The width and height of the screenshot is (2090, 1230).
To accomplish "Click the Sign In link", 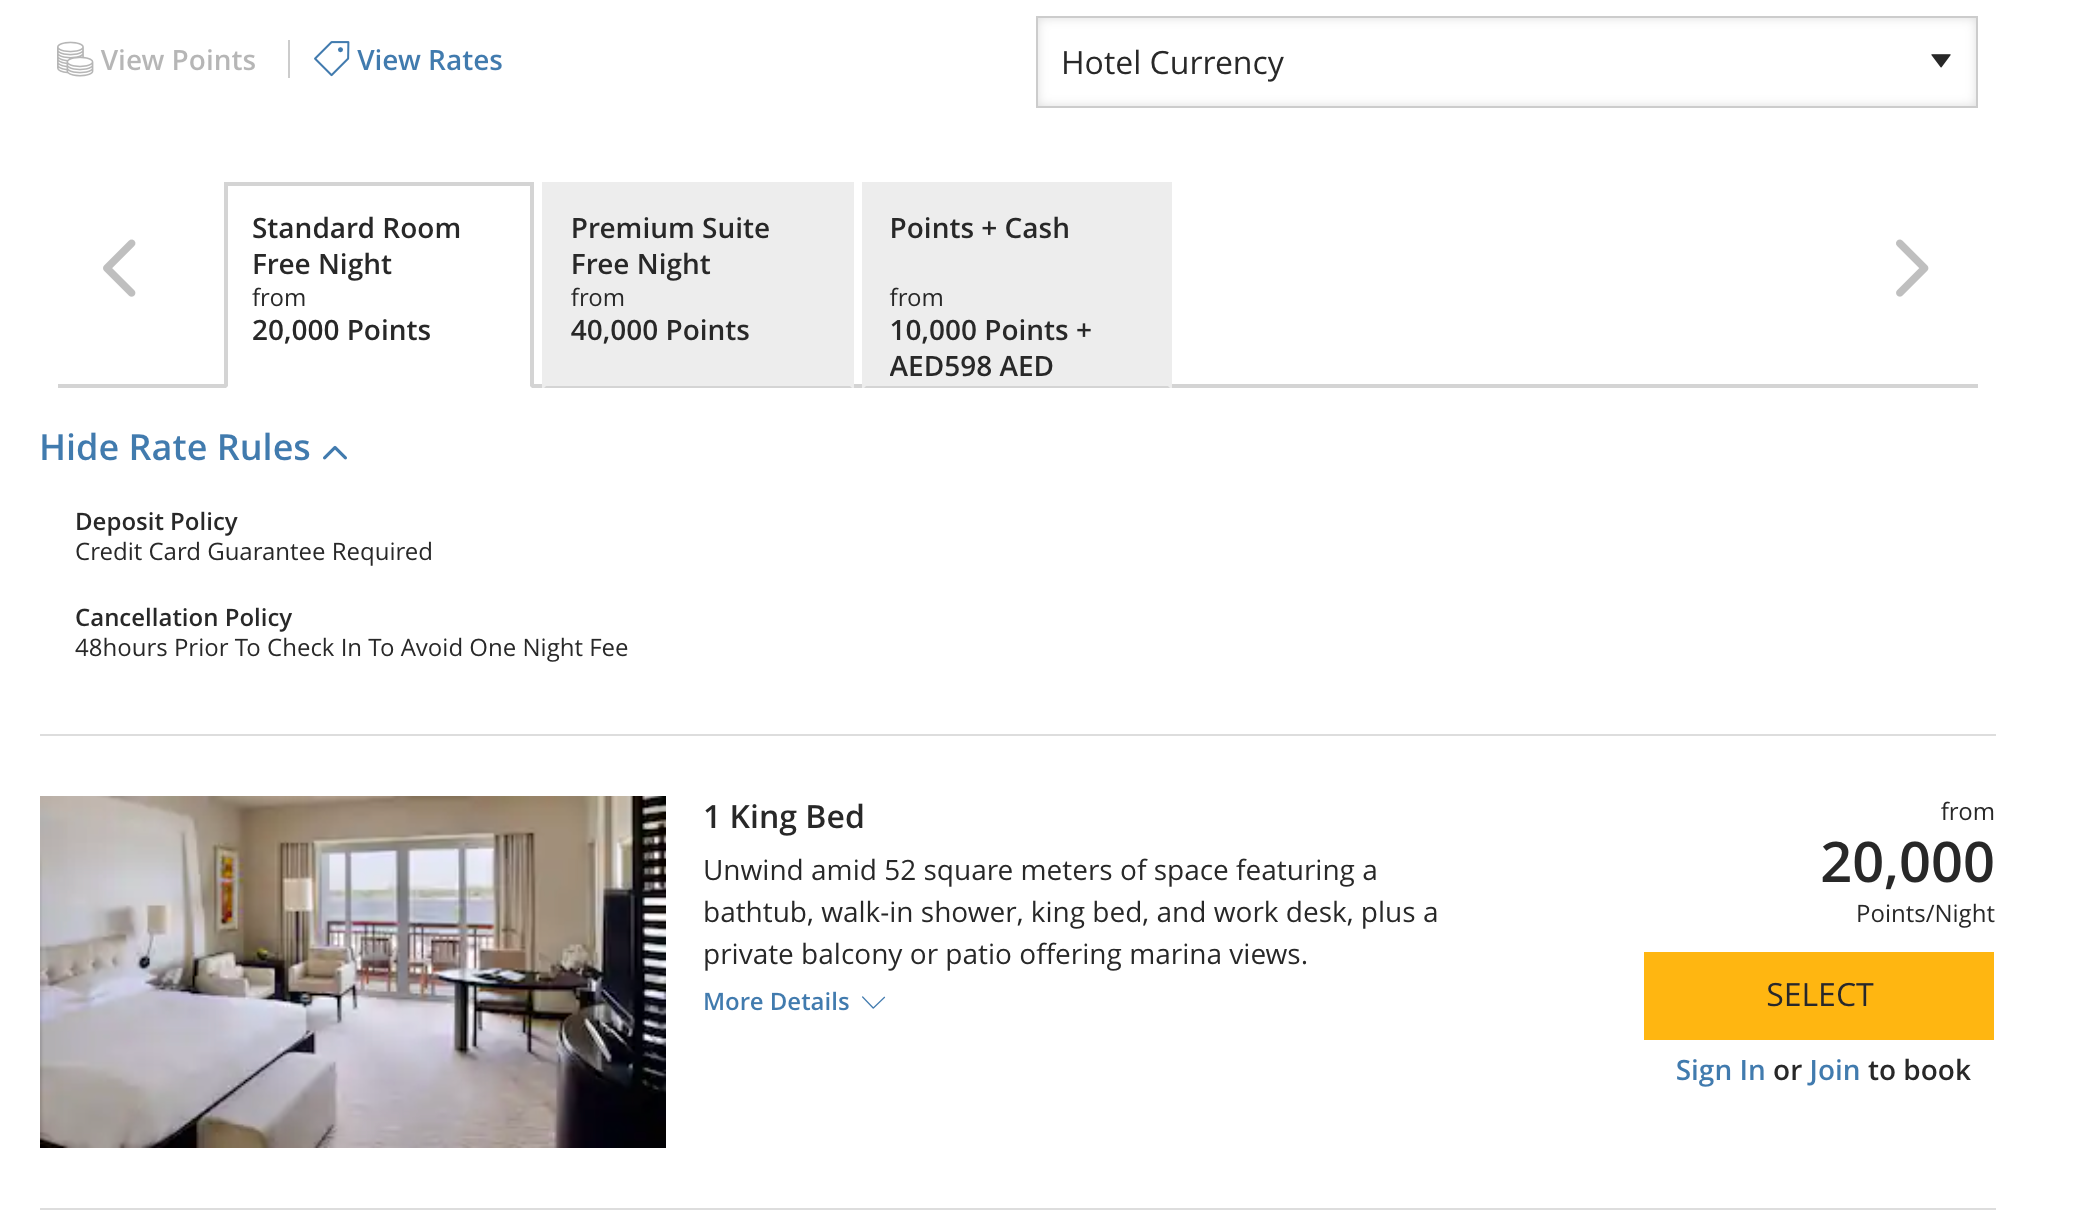I will coord(1719,1070).
